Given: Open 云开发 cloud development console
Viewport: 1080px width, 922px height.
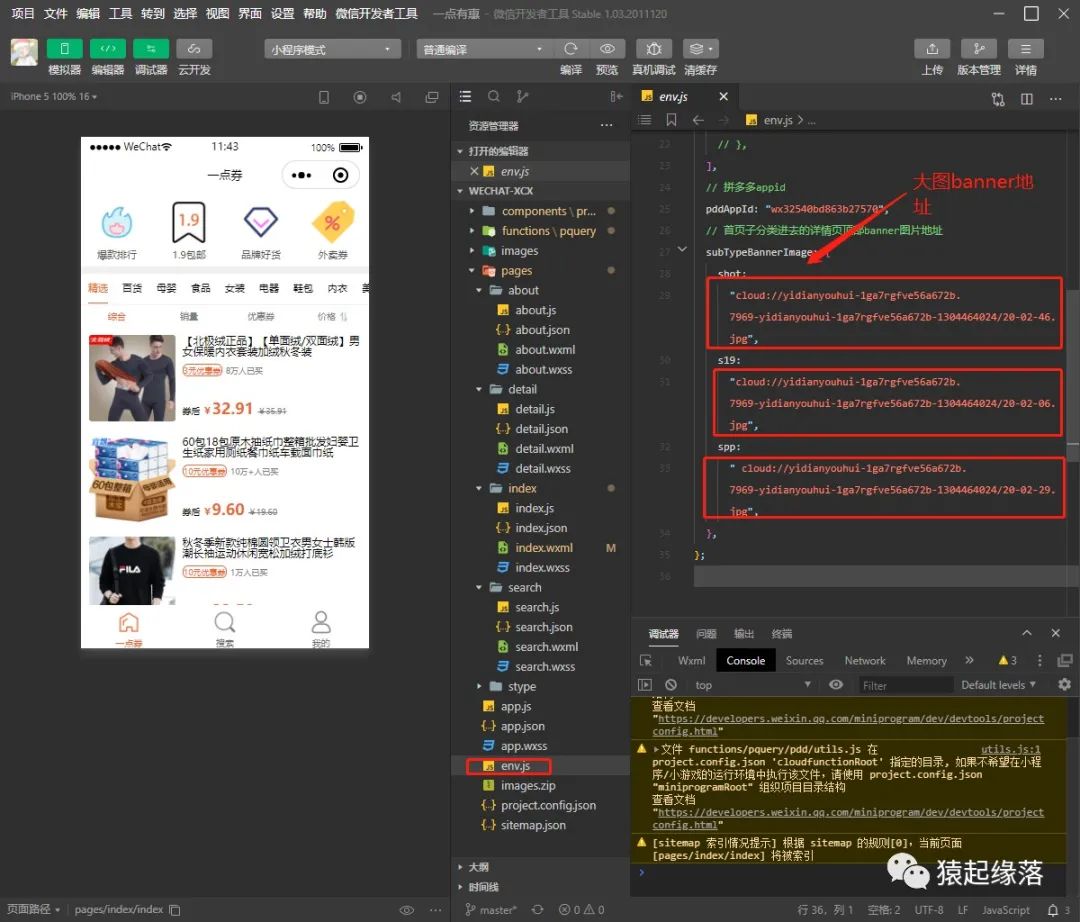Looking at the screenshot, I should point(194,49).
